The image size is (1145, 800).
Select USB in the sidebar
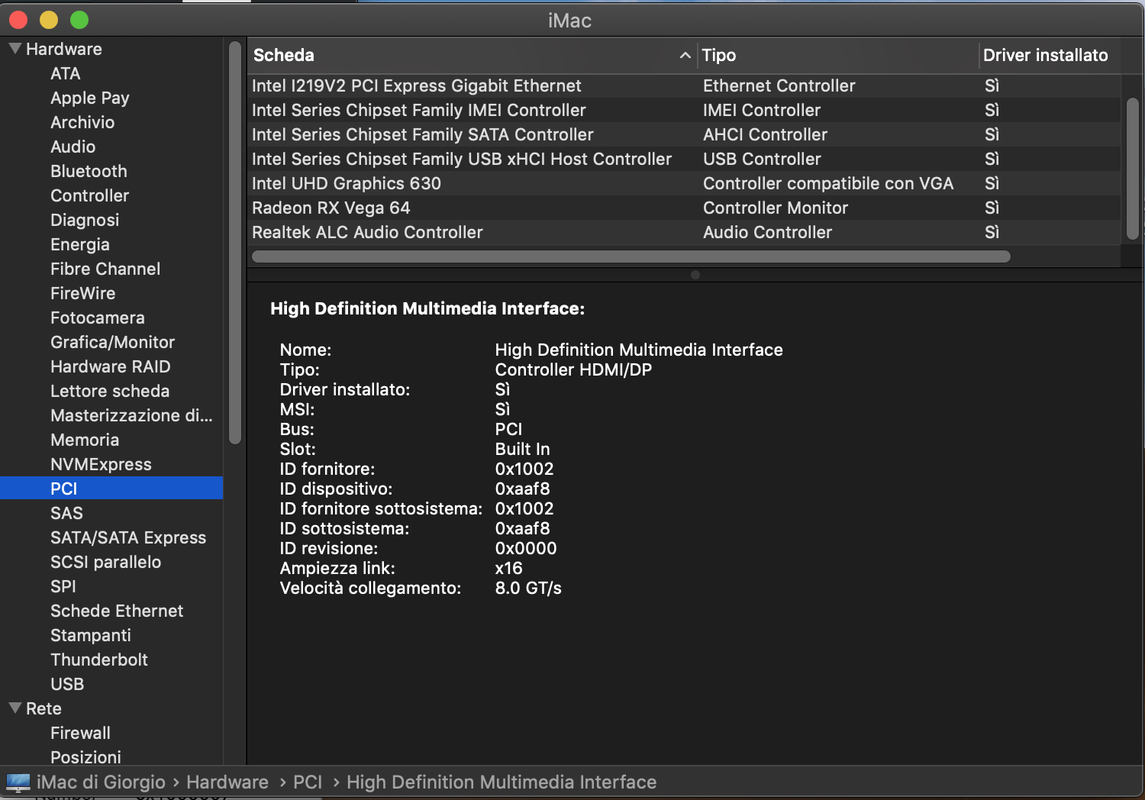67,685
